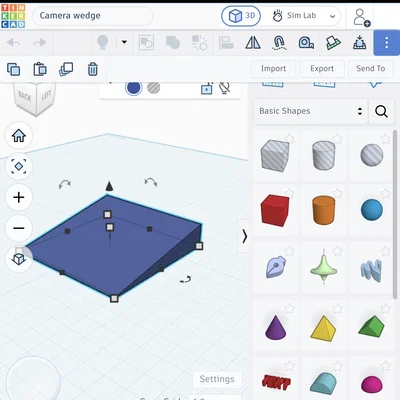Zoom in with plus button
Image resolution: width=400 pixels, height=400 pixels.
pyautogui.click(x=19, y=197)
